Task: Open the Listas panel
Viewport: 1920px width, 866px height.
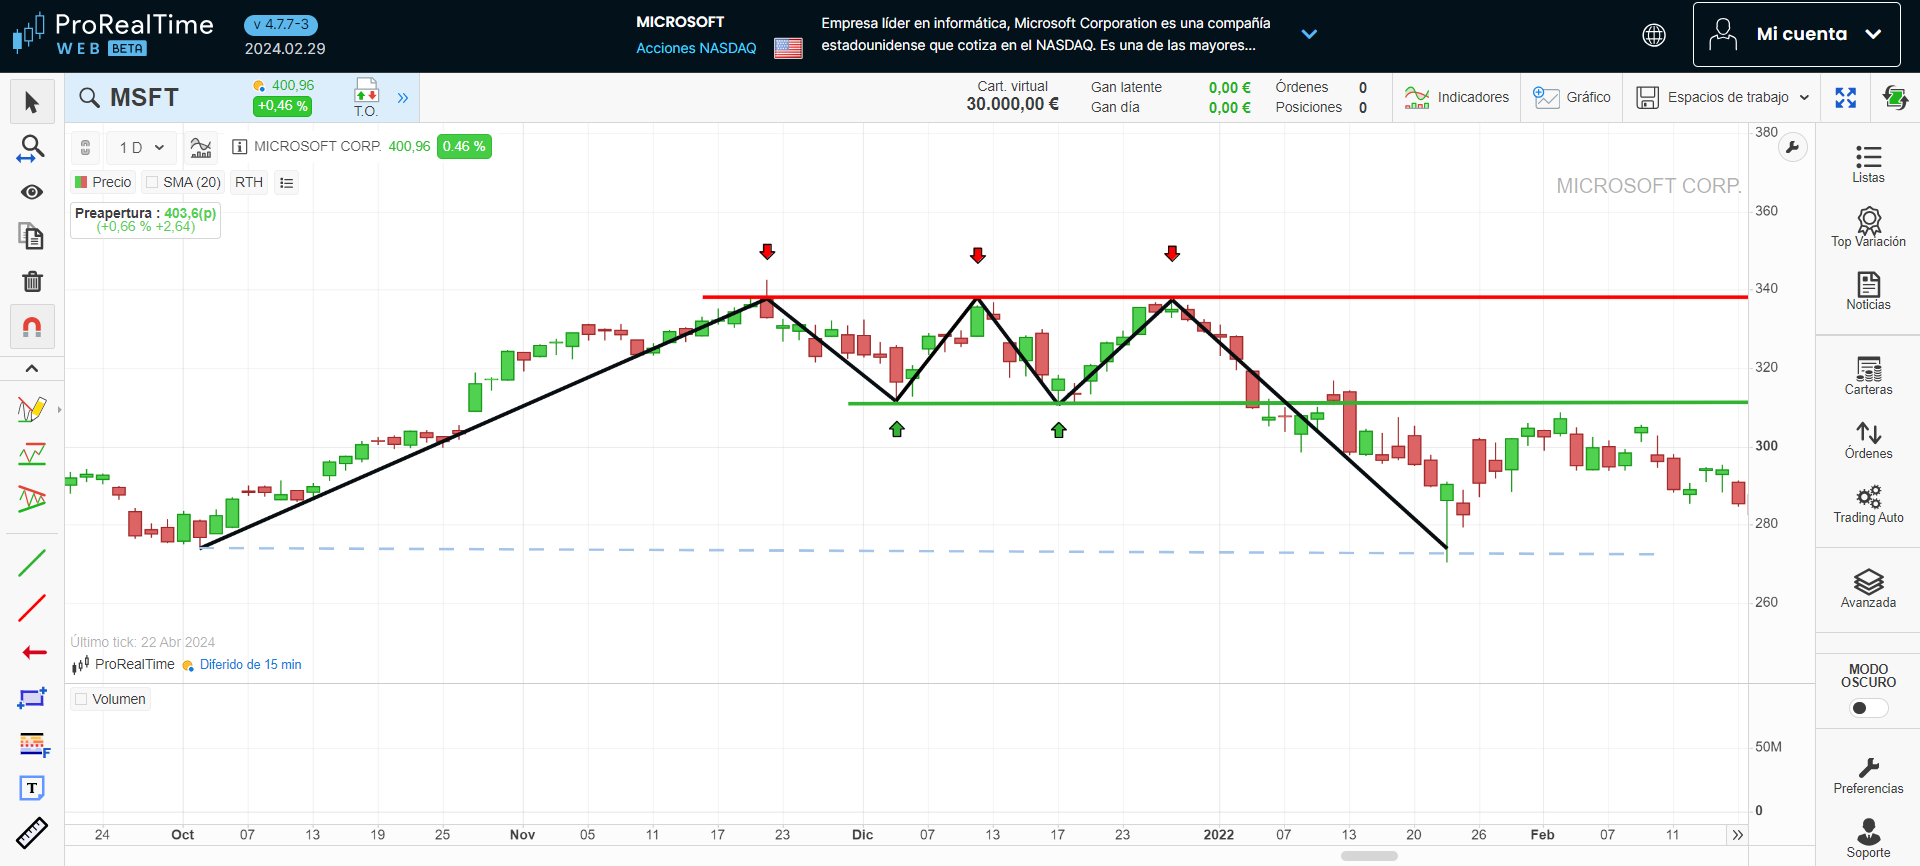Action: tap(1868, 164)
